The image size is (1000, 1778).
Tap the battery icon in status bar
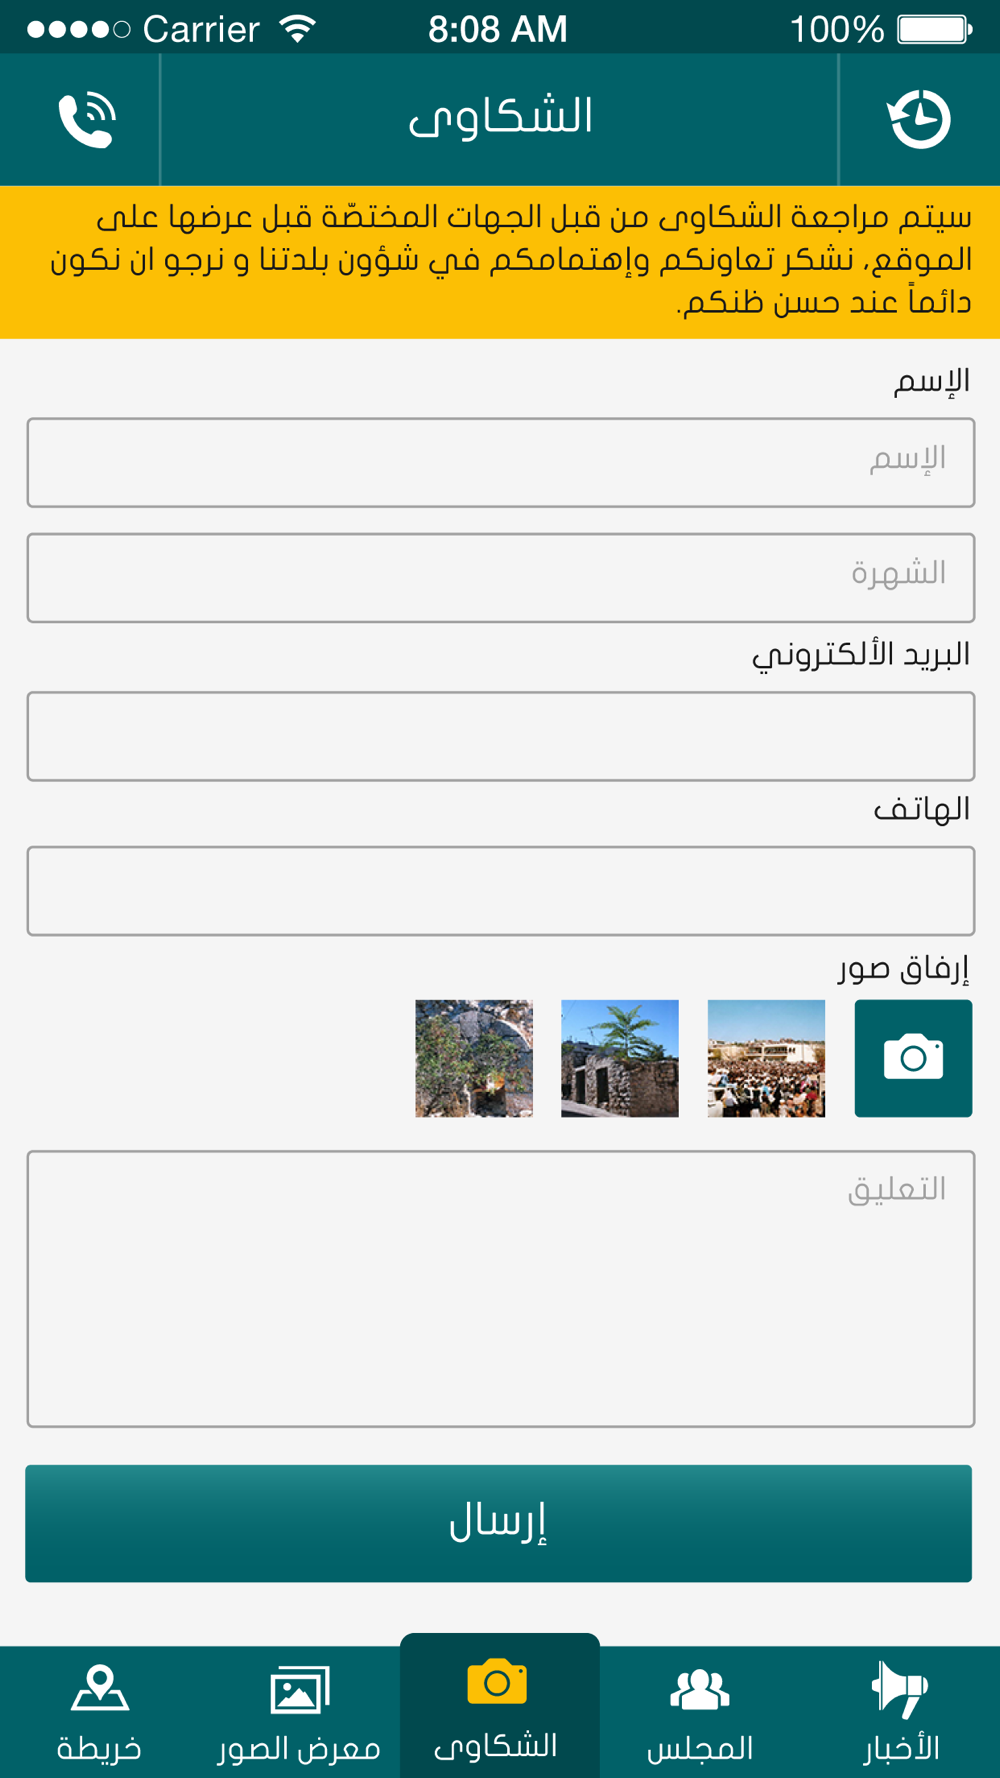click(x=935, y=29)
